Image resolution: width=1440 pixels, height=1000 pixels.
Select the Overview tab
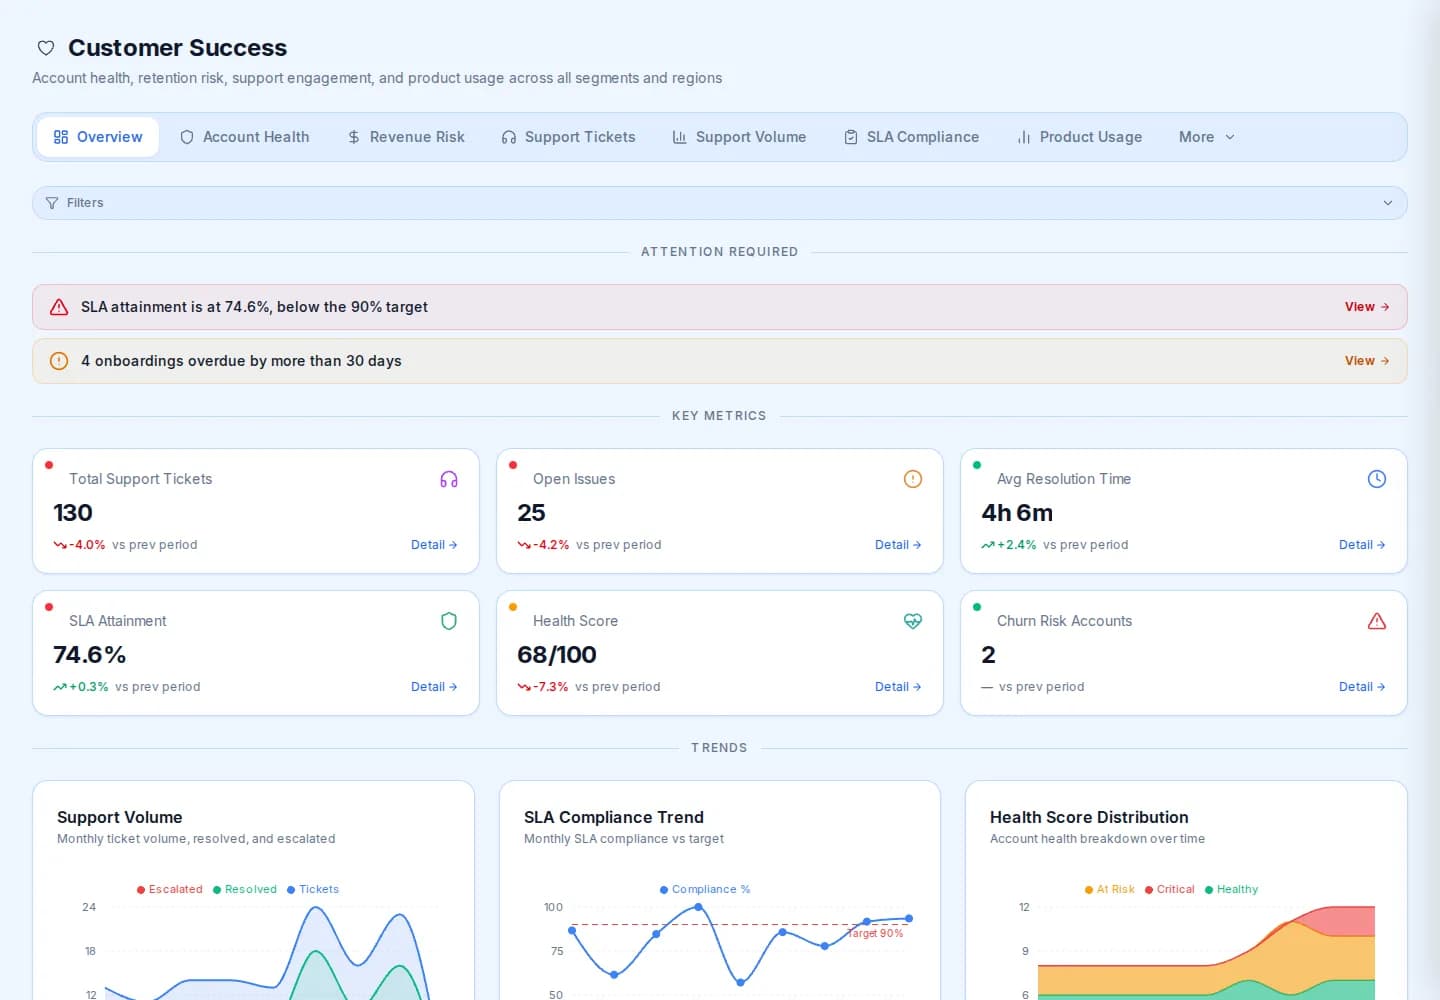[98, 137]
